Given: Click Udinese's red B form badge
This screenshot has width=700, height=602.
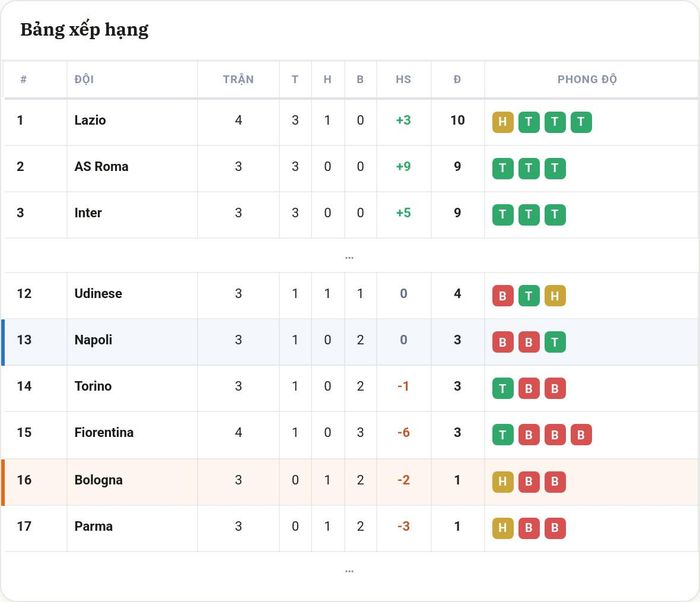Looking at the screenshot, I should pyautogui.click(x=503, y=296).
